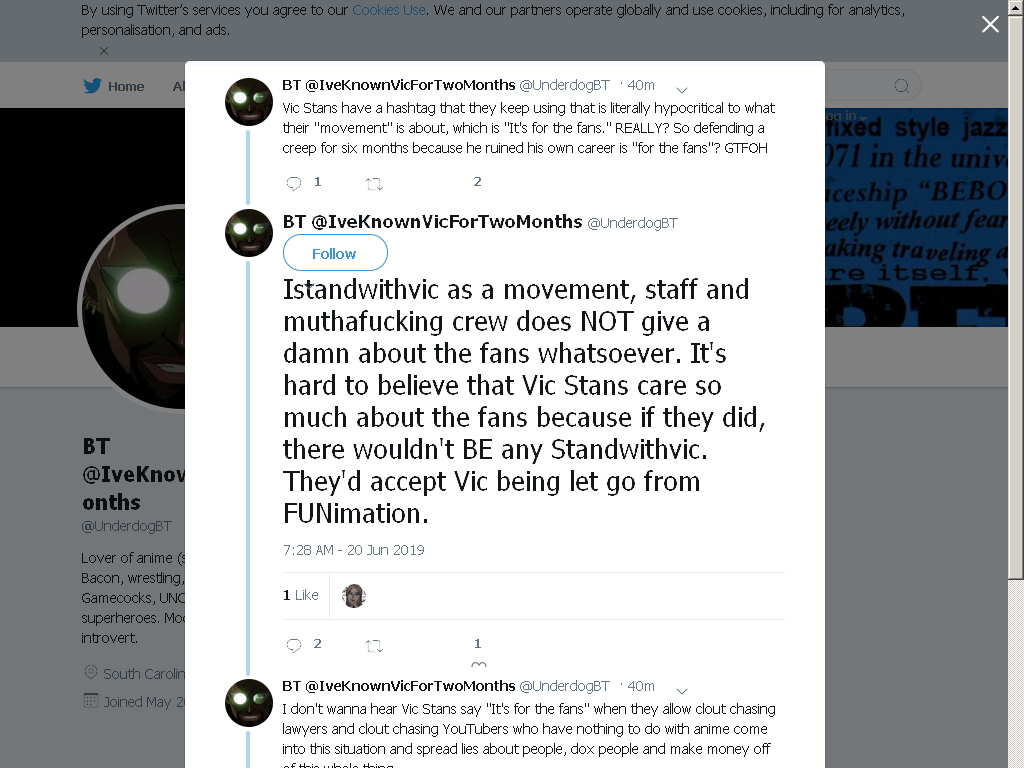Image resolution: width=1024 pixels, height=768 pixels.
Task: Reply to the main Istandwithvic tweet
Action: [294, 645]
